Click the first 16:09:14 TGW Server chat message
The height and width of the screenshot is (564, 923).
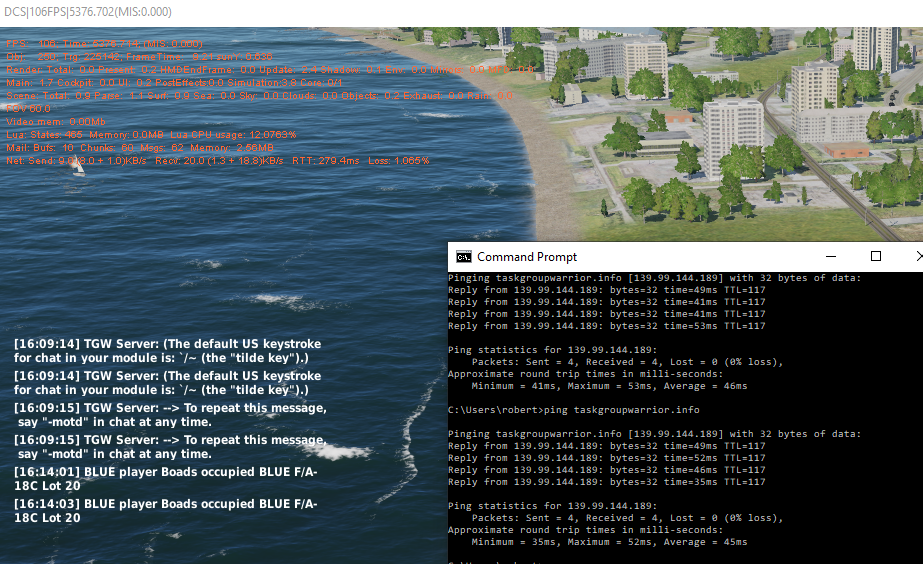168,351
